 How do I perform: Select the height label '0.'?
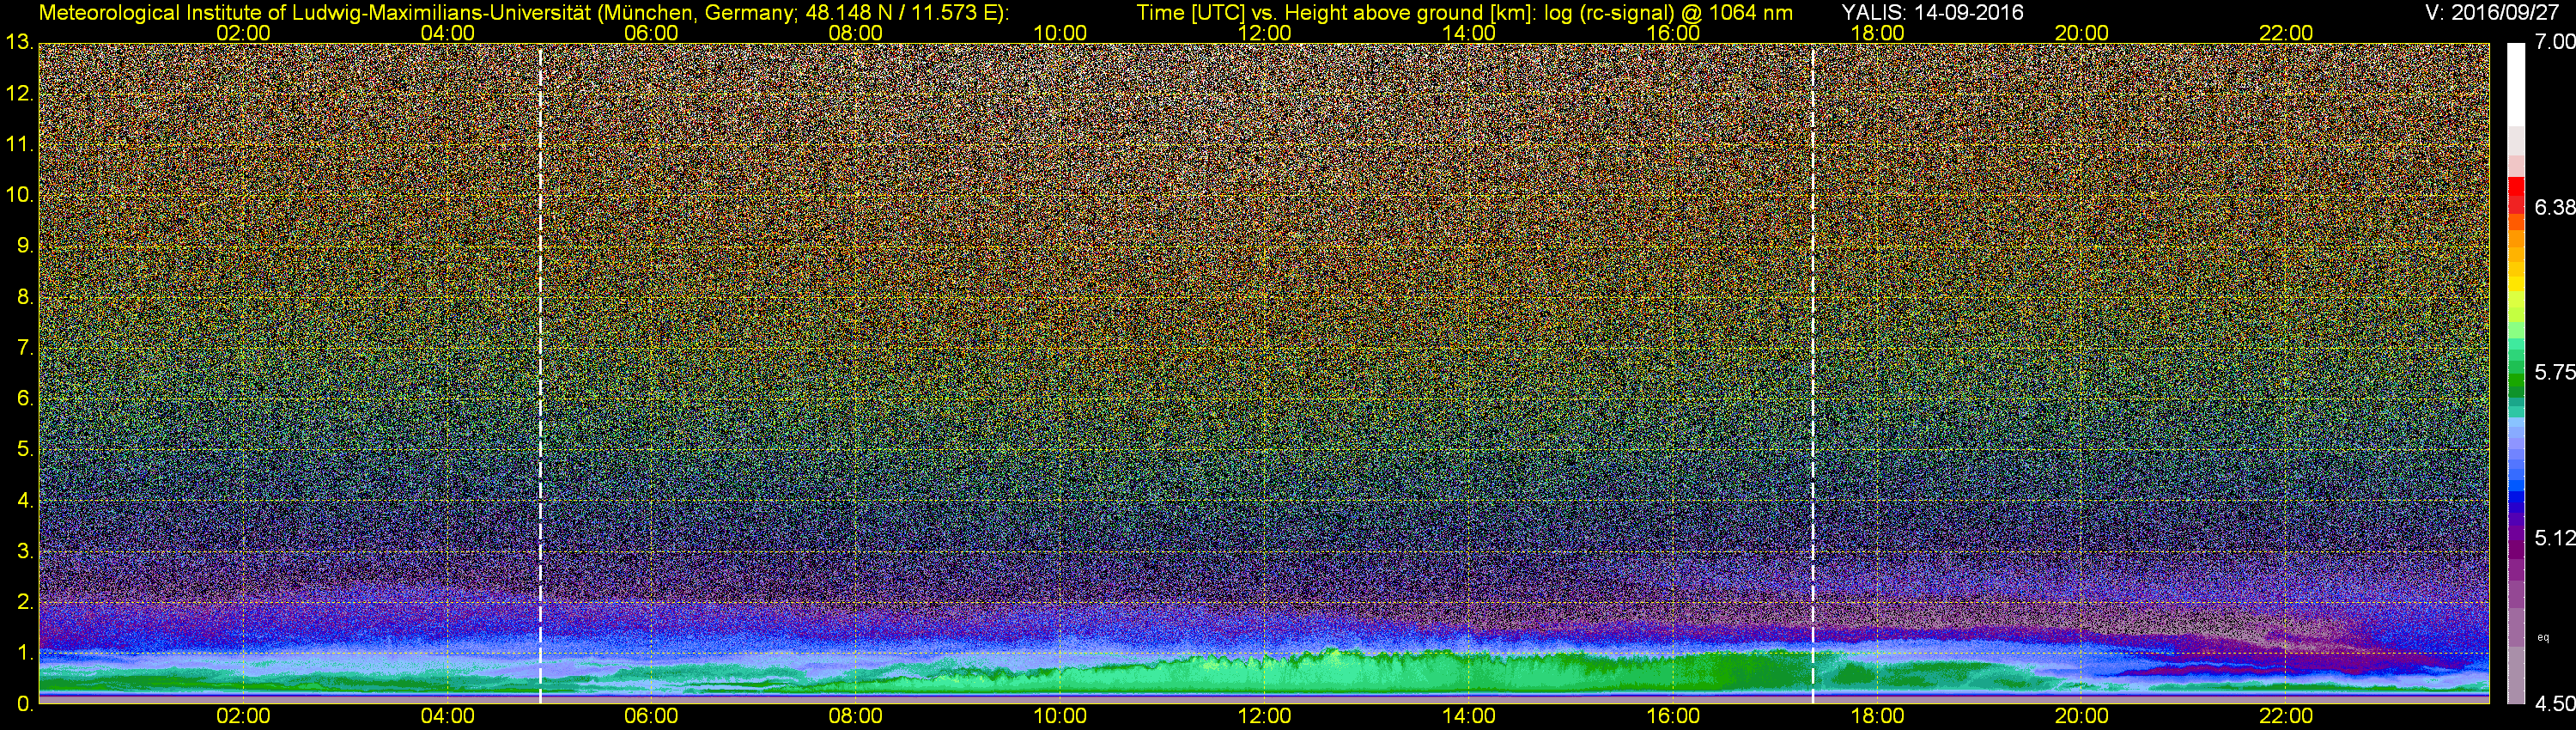click(x=25, y=704)
